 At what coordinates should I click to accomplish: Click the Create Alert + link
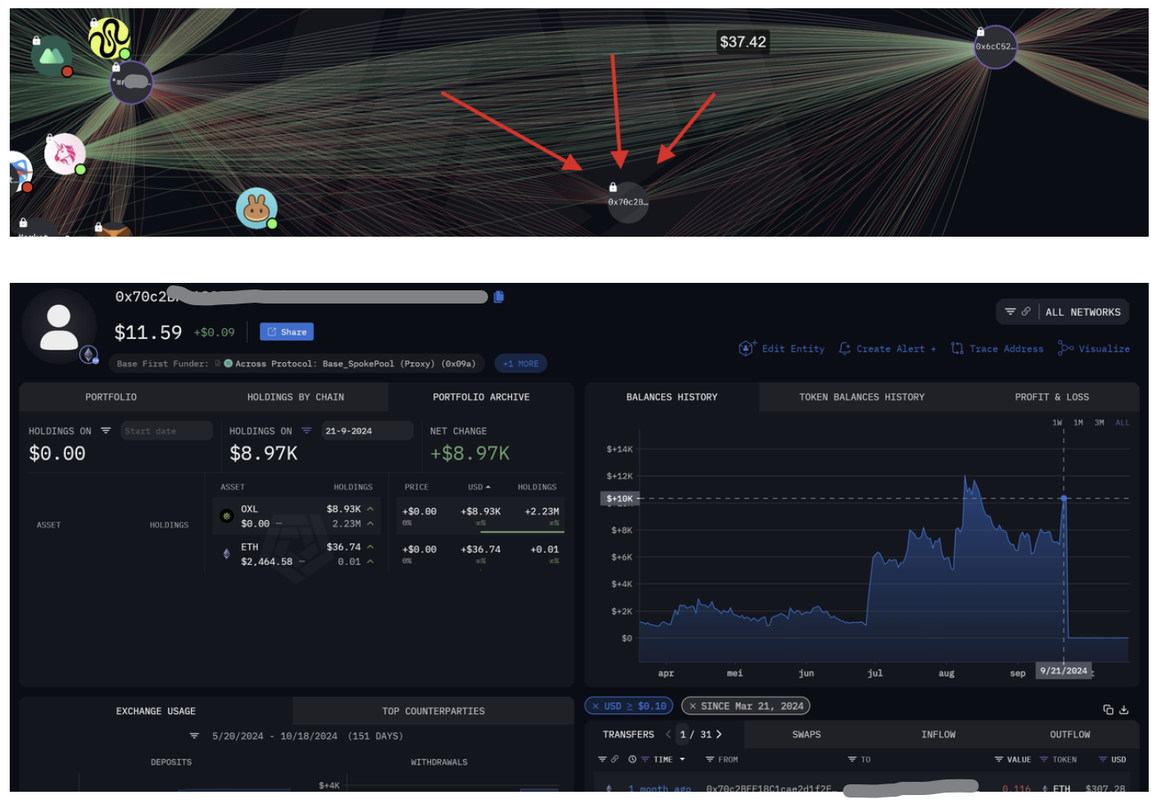coord(887,349)
